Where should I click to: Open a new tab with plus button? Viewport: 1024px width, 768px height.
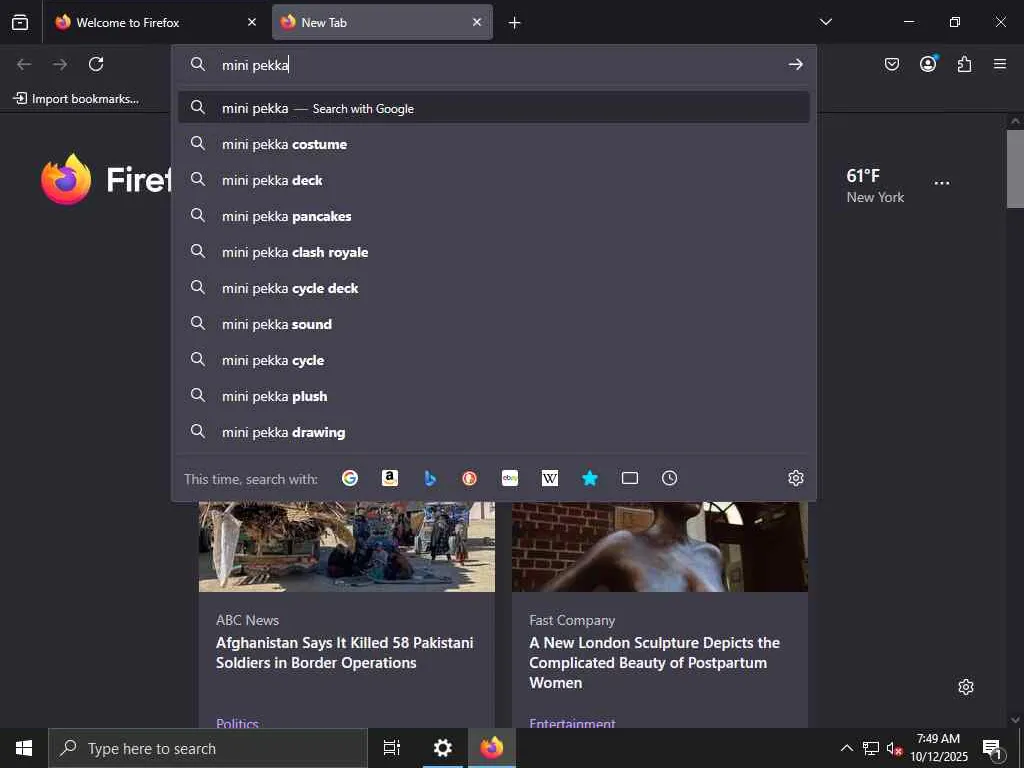pyautogui.click(x=515, y=23)
